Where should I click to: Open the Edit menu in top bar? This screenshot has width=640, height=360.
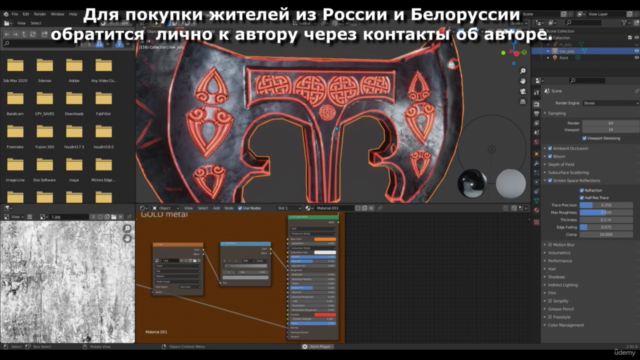pyautogui.click(x=26, y=14)
